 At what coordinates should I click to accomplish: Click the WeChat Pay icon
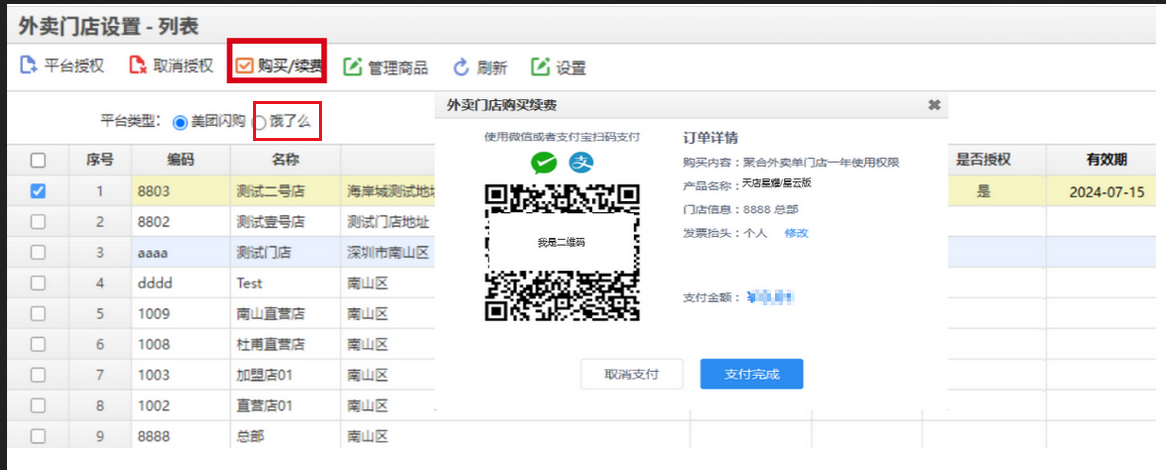[x=544, y=162]
